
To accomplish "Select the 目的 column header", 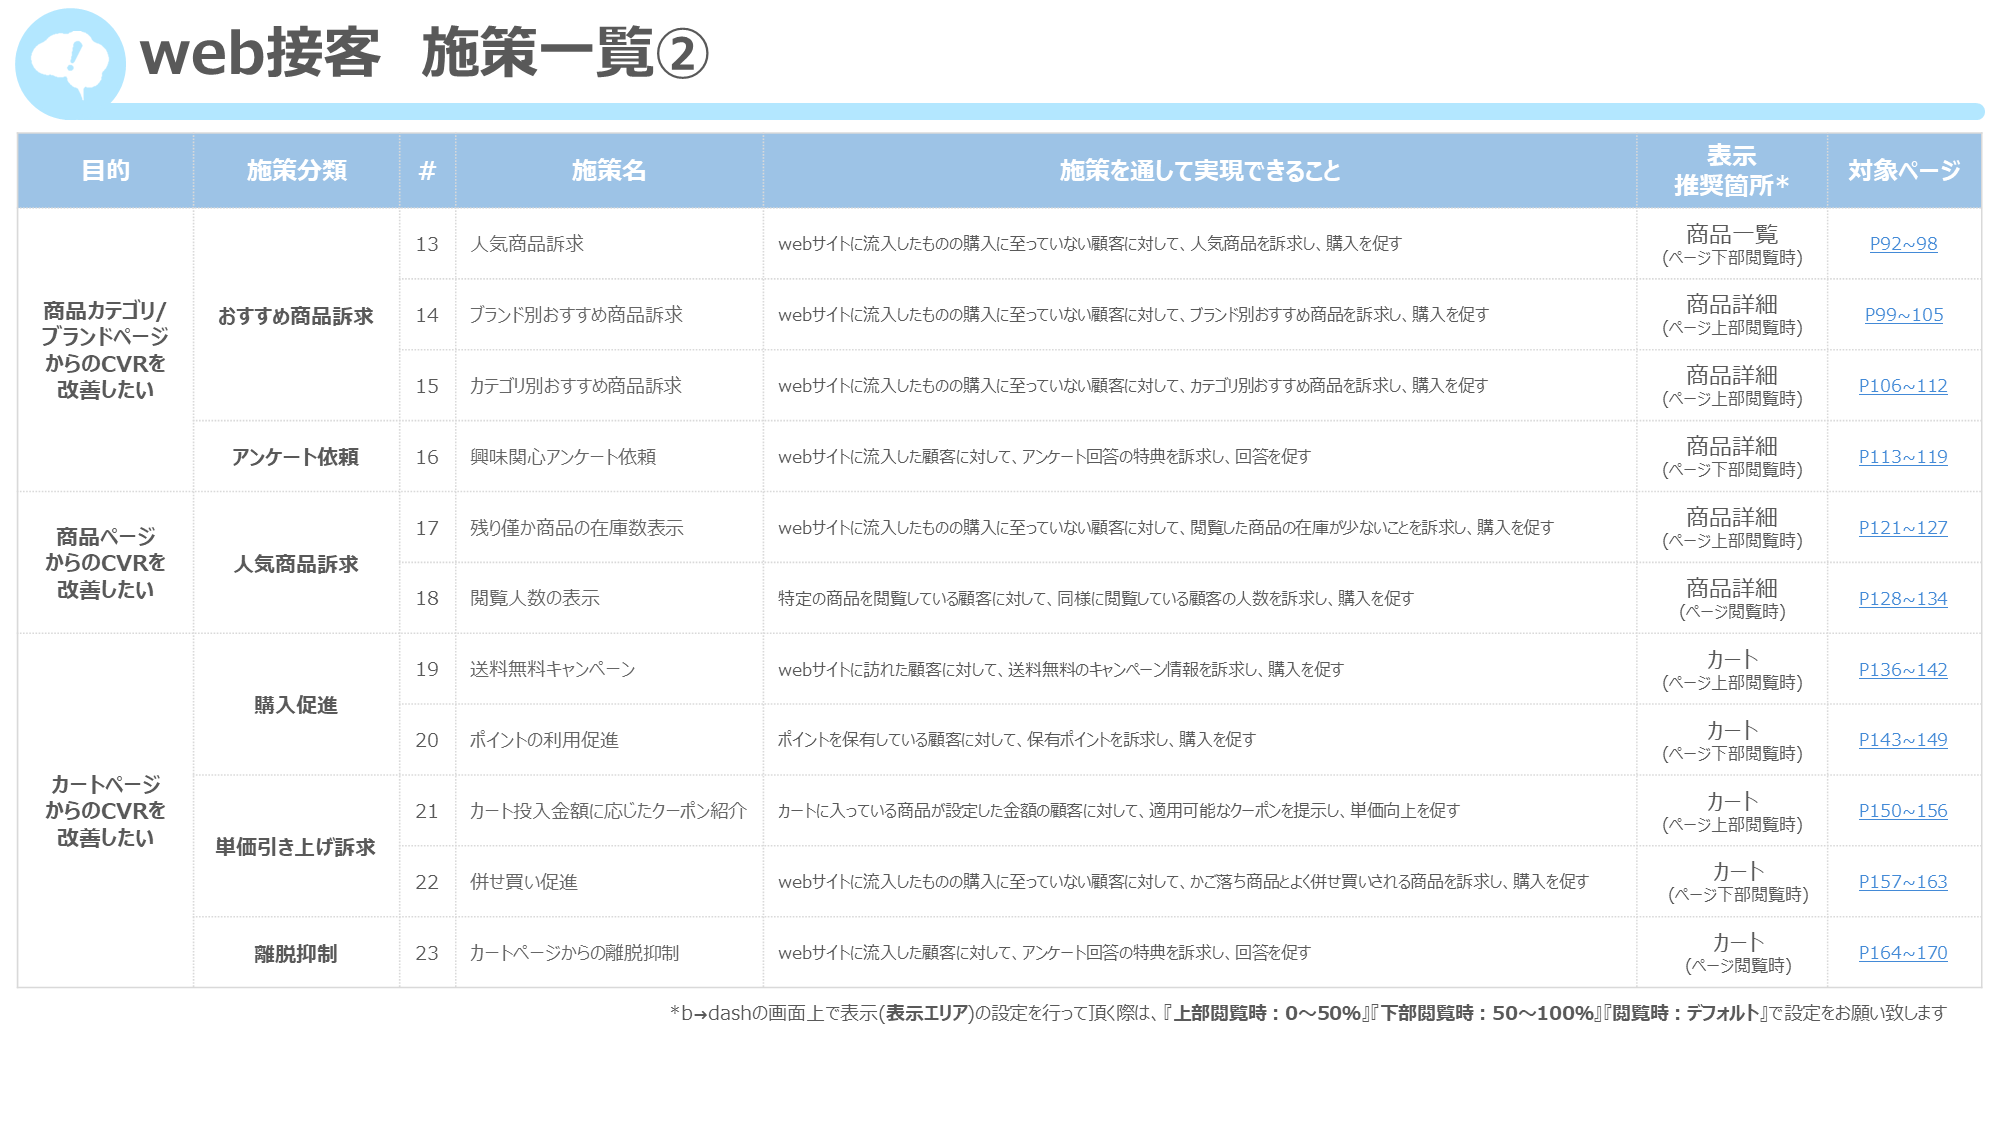I will pos(105,171).
